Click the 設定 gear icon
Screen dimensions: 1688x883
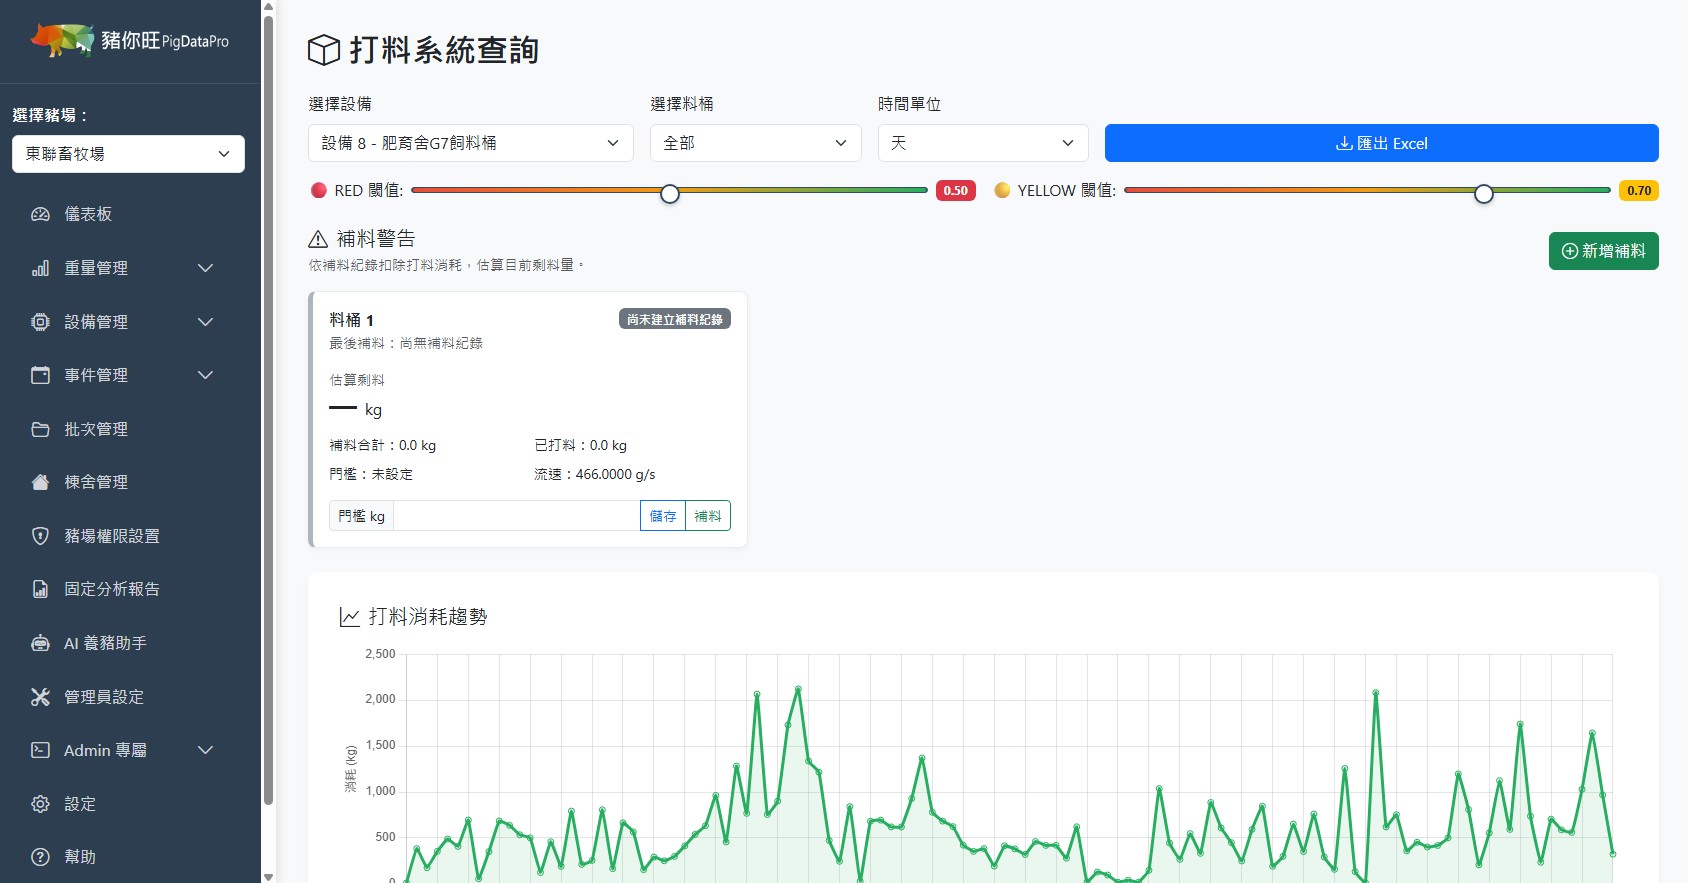click(40, 804)
